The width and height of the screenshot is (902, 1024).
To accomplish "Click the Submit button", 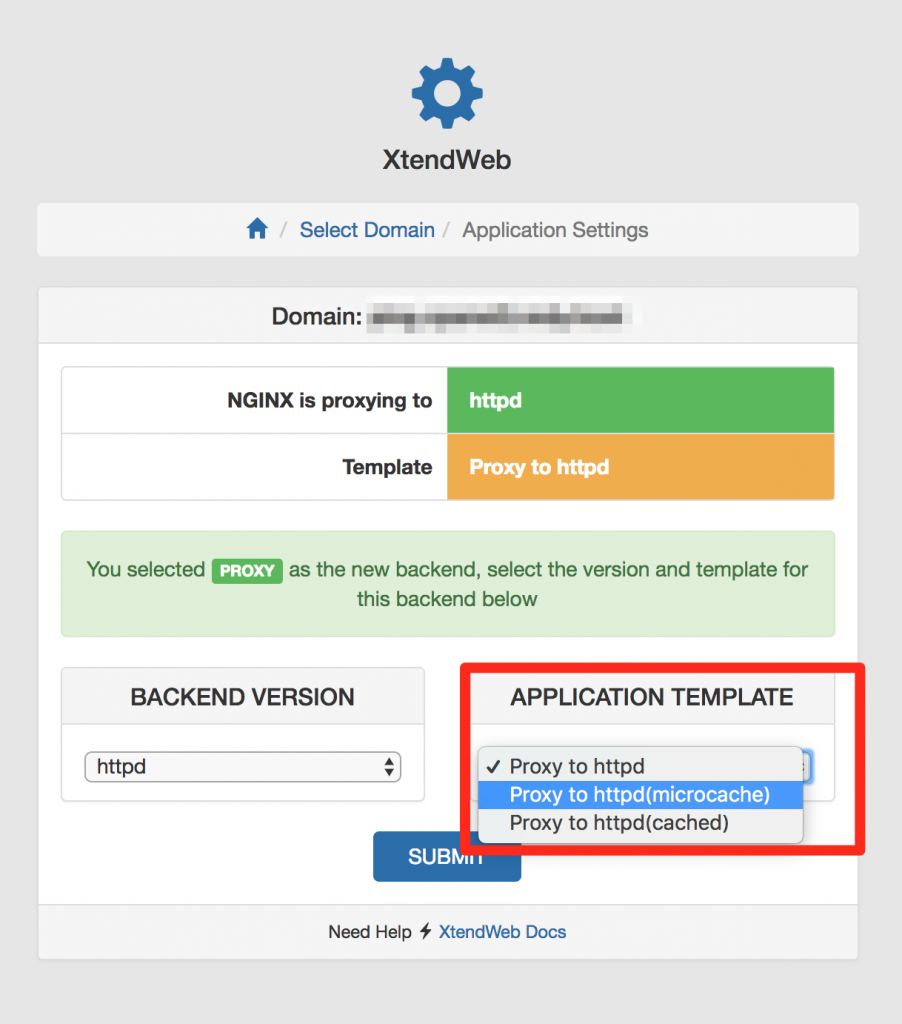I will click(x=447, y=856).
